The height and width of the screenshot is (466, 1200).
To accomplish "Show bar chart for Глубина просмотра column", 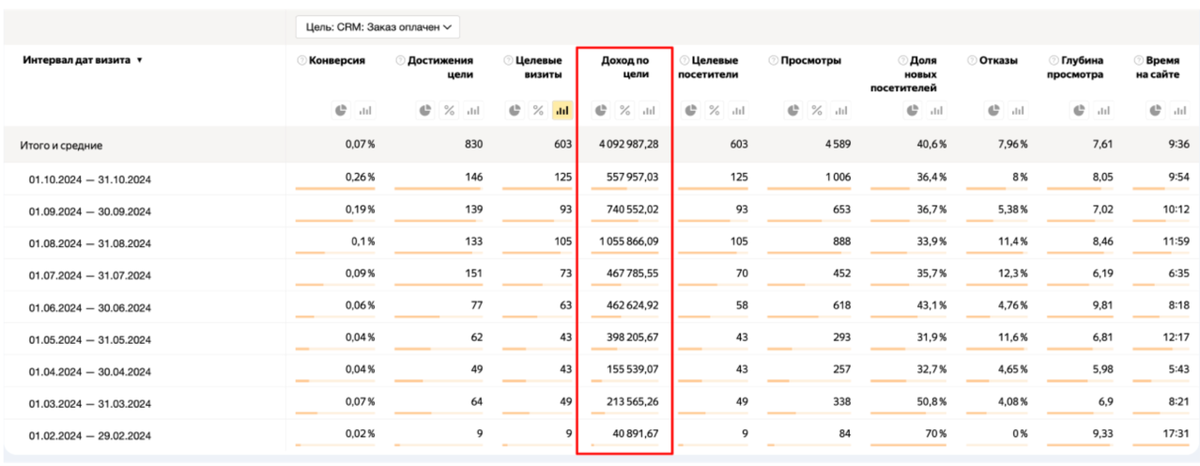I will (x=1103, y=110).
